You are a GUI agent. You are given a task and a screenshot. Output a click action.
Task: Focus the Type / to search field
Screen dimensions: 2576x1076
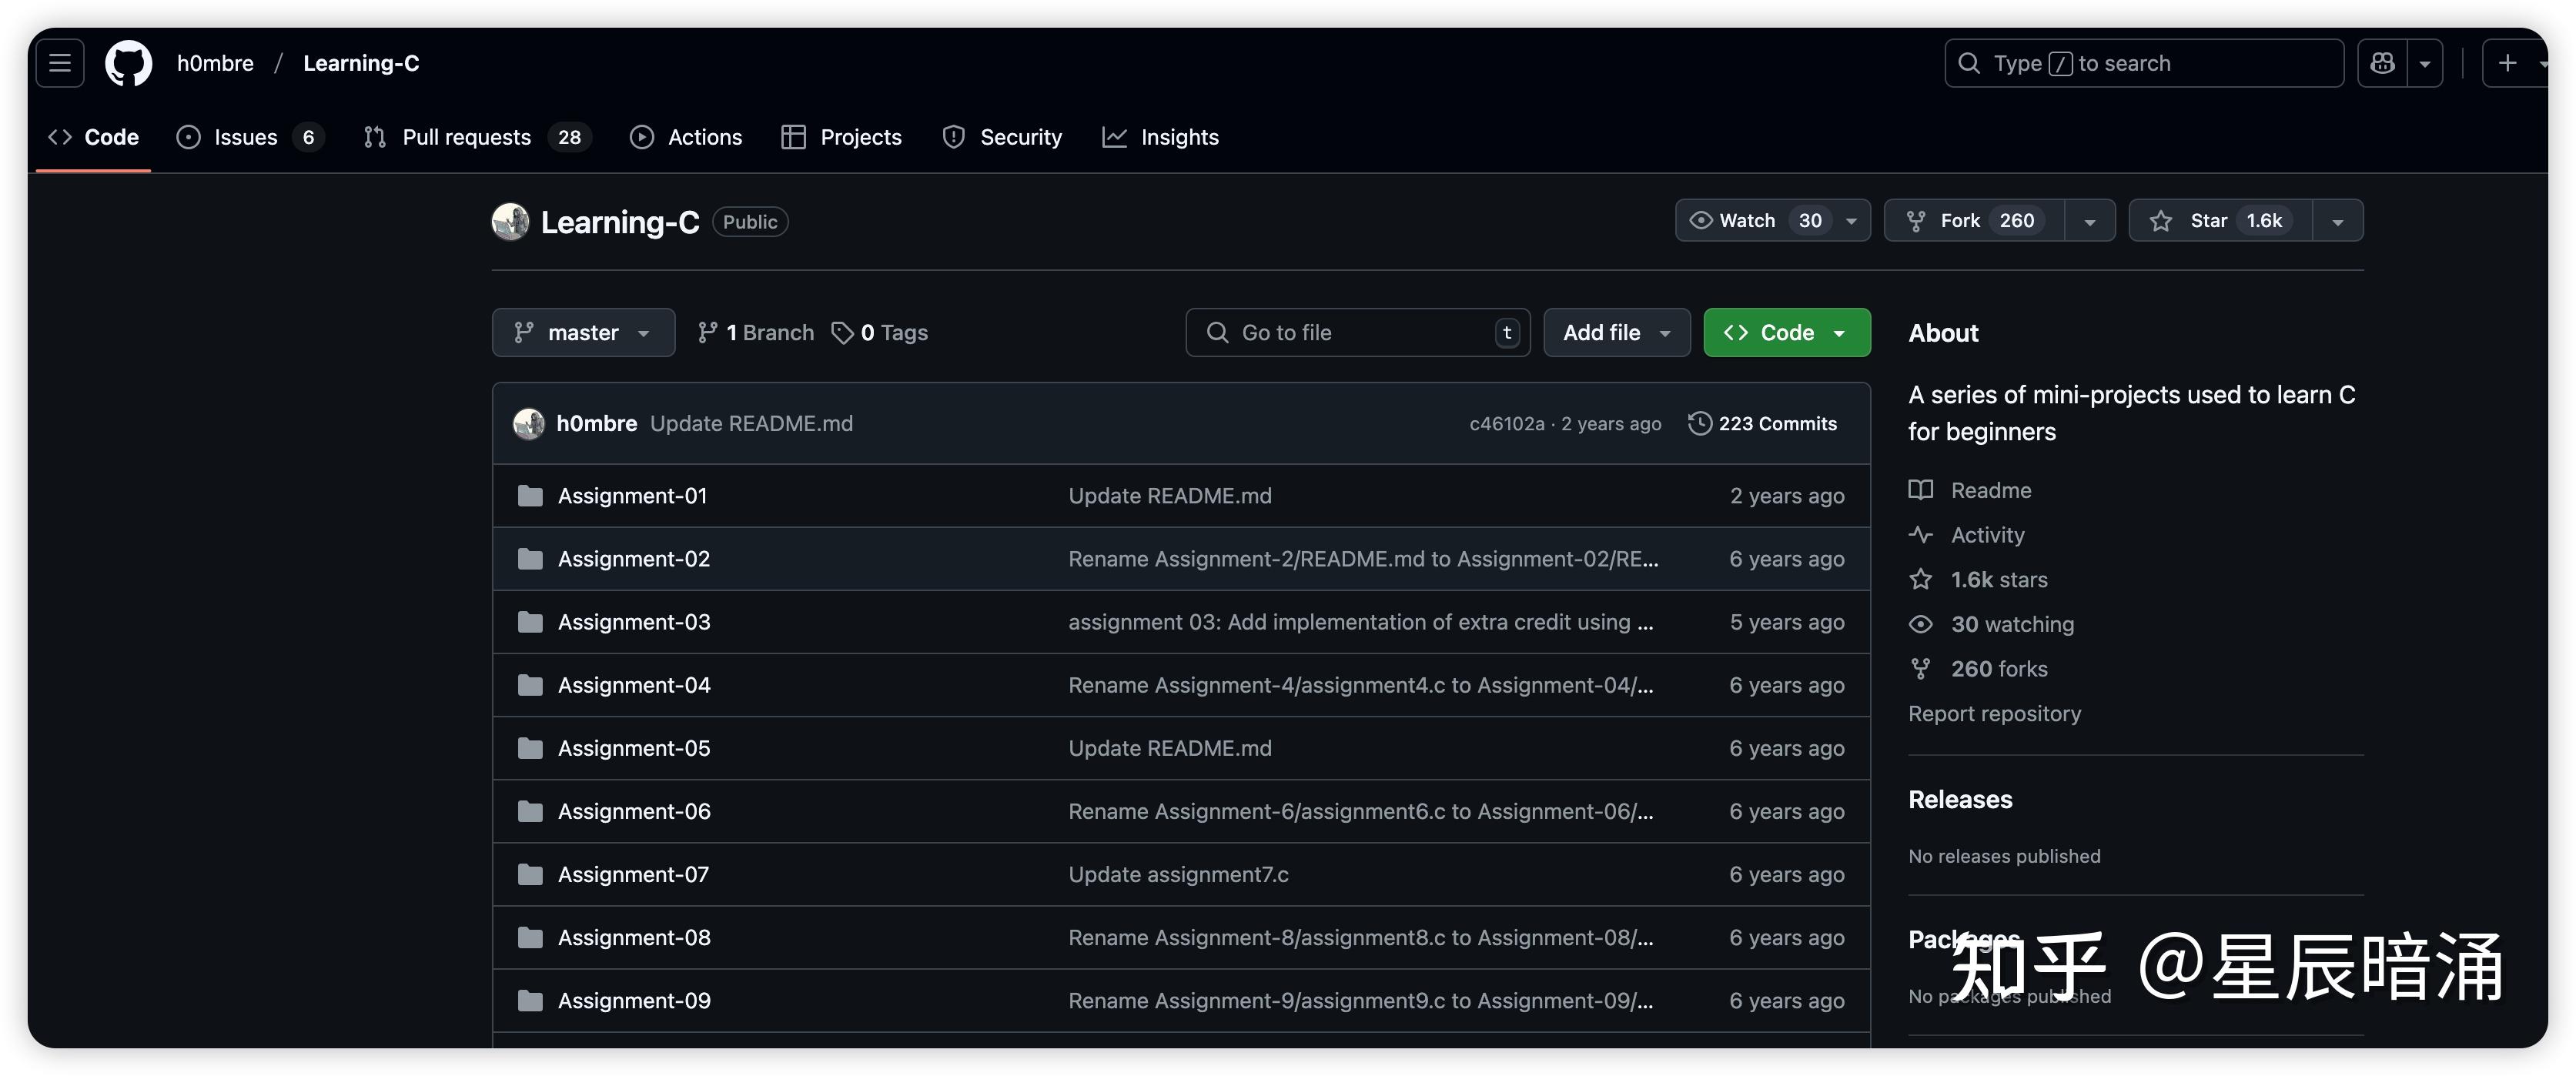pos(2144,63)
